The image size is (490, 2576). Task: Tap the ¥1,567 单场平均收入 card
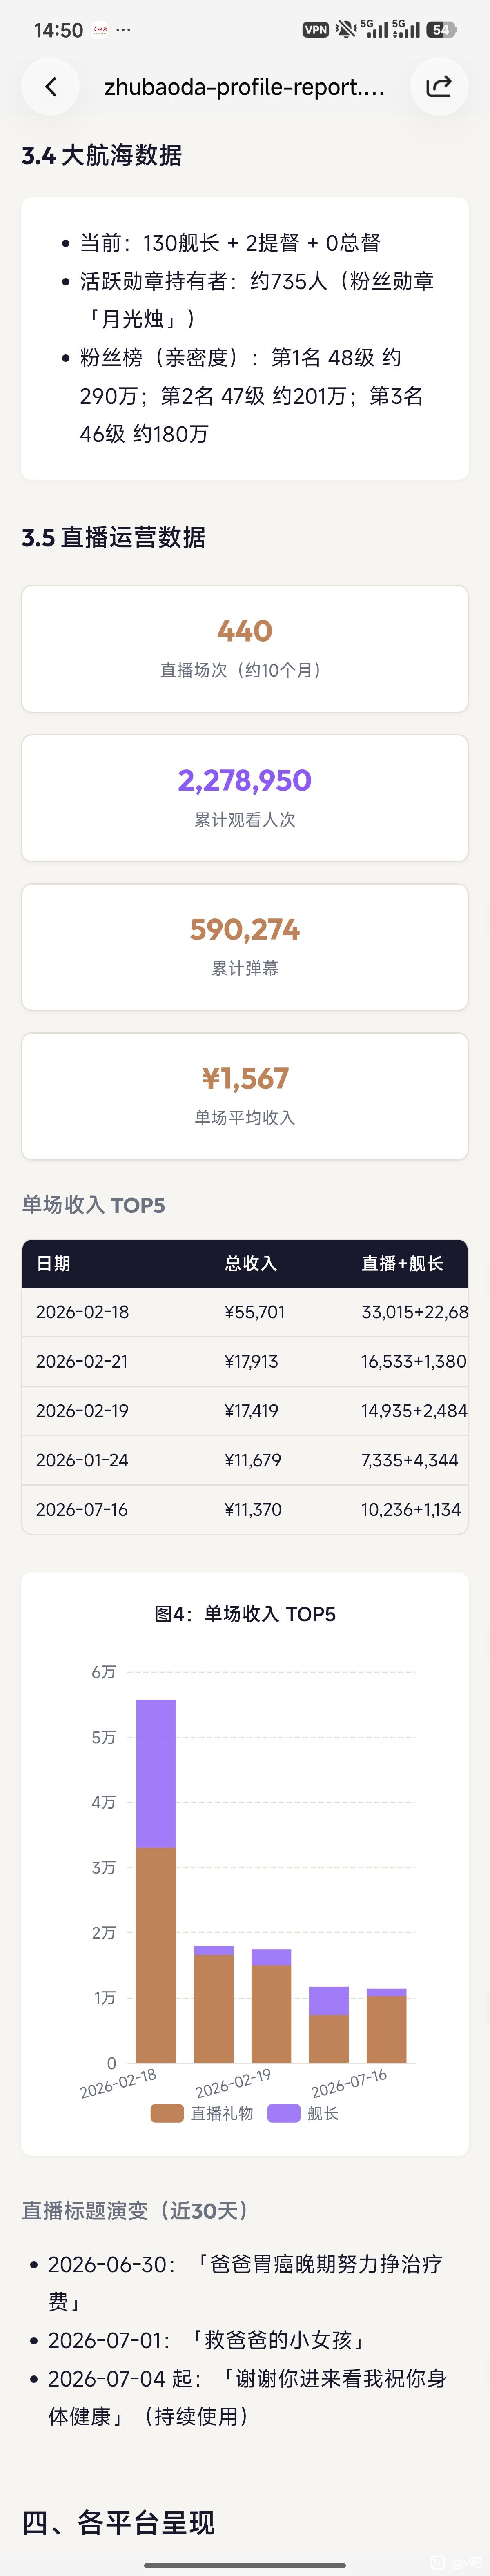pyautogui.click(x=245, y=1096)
